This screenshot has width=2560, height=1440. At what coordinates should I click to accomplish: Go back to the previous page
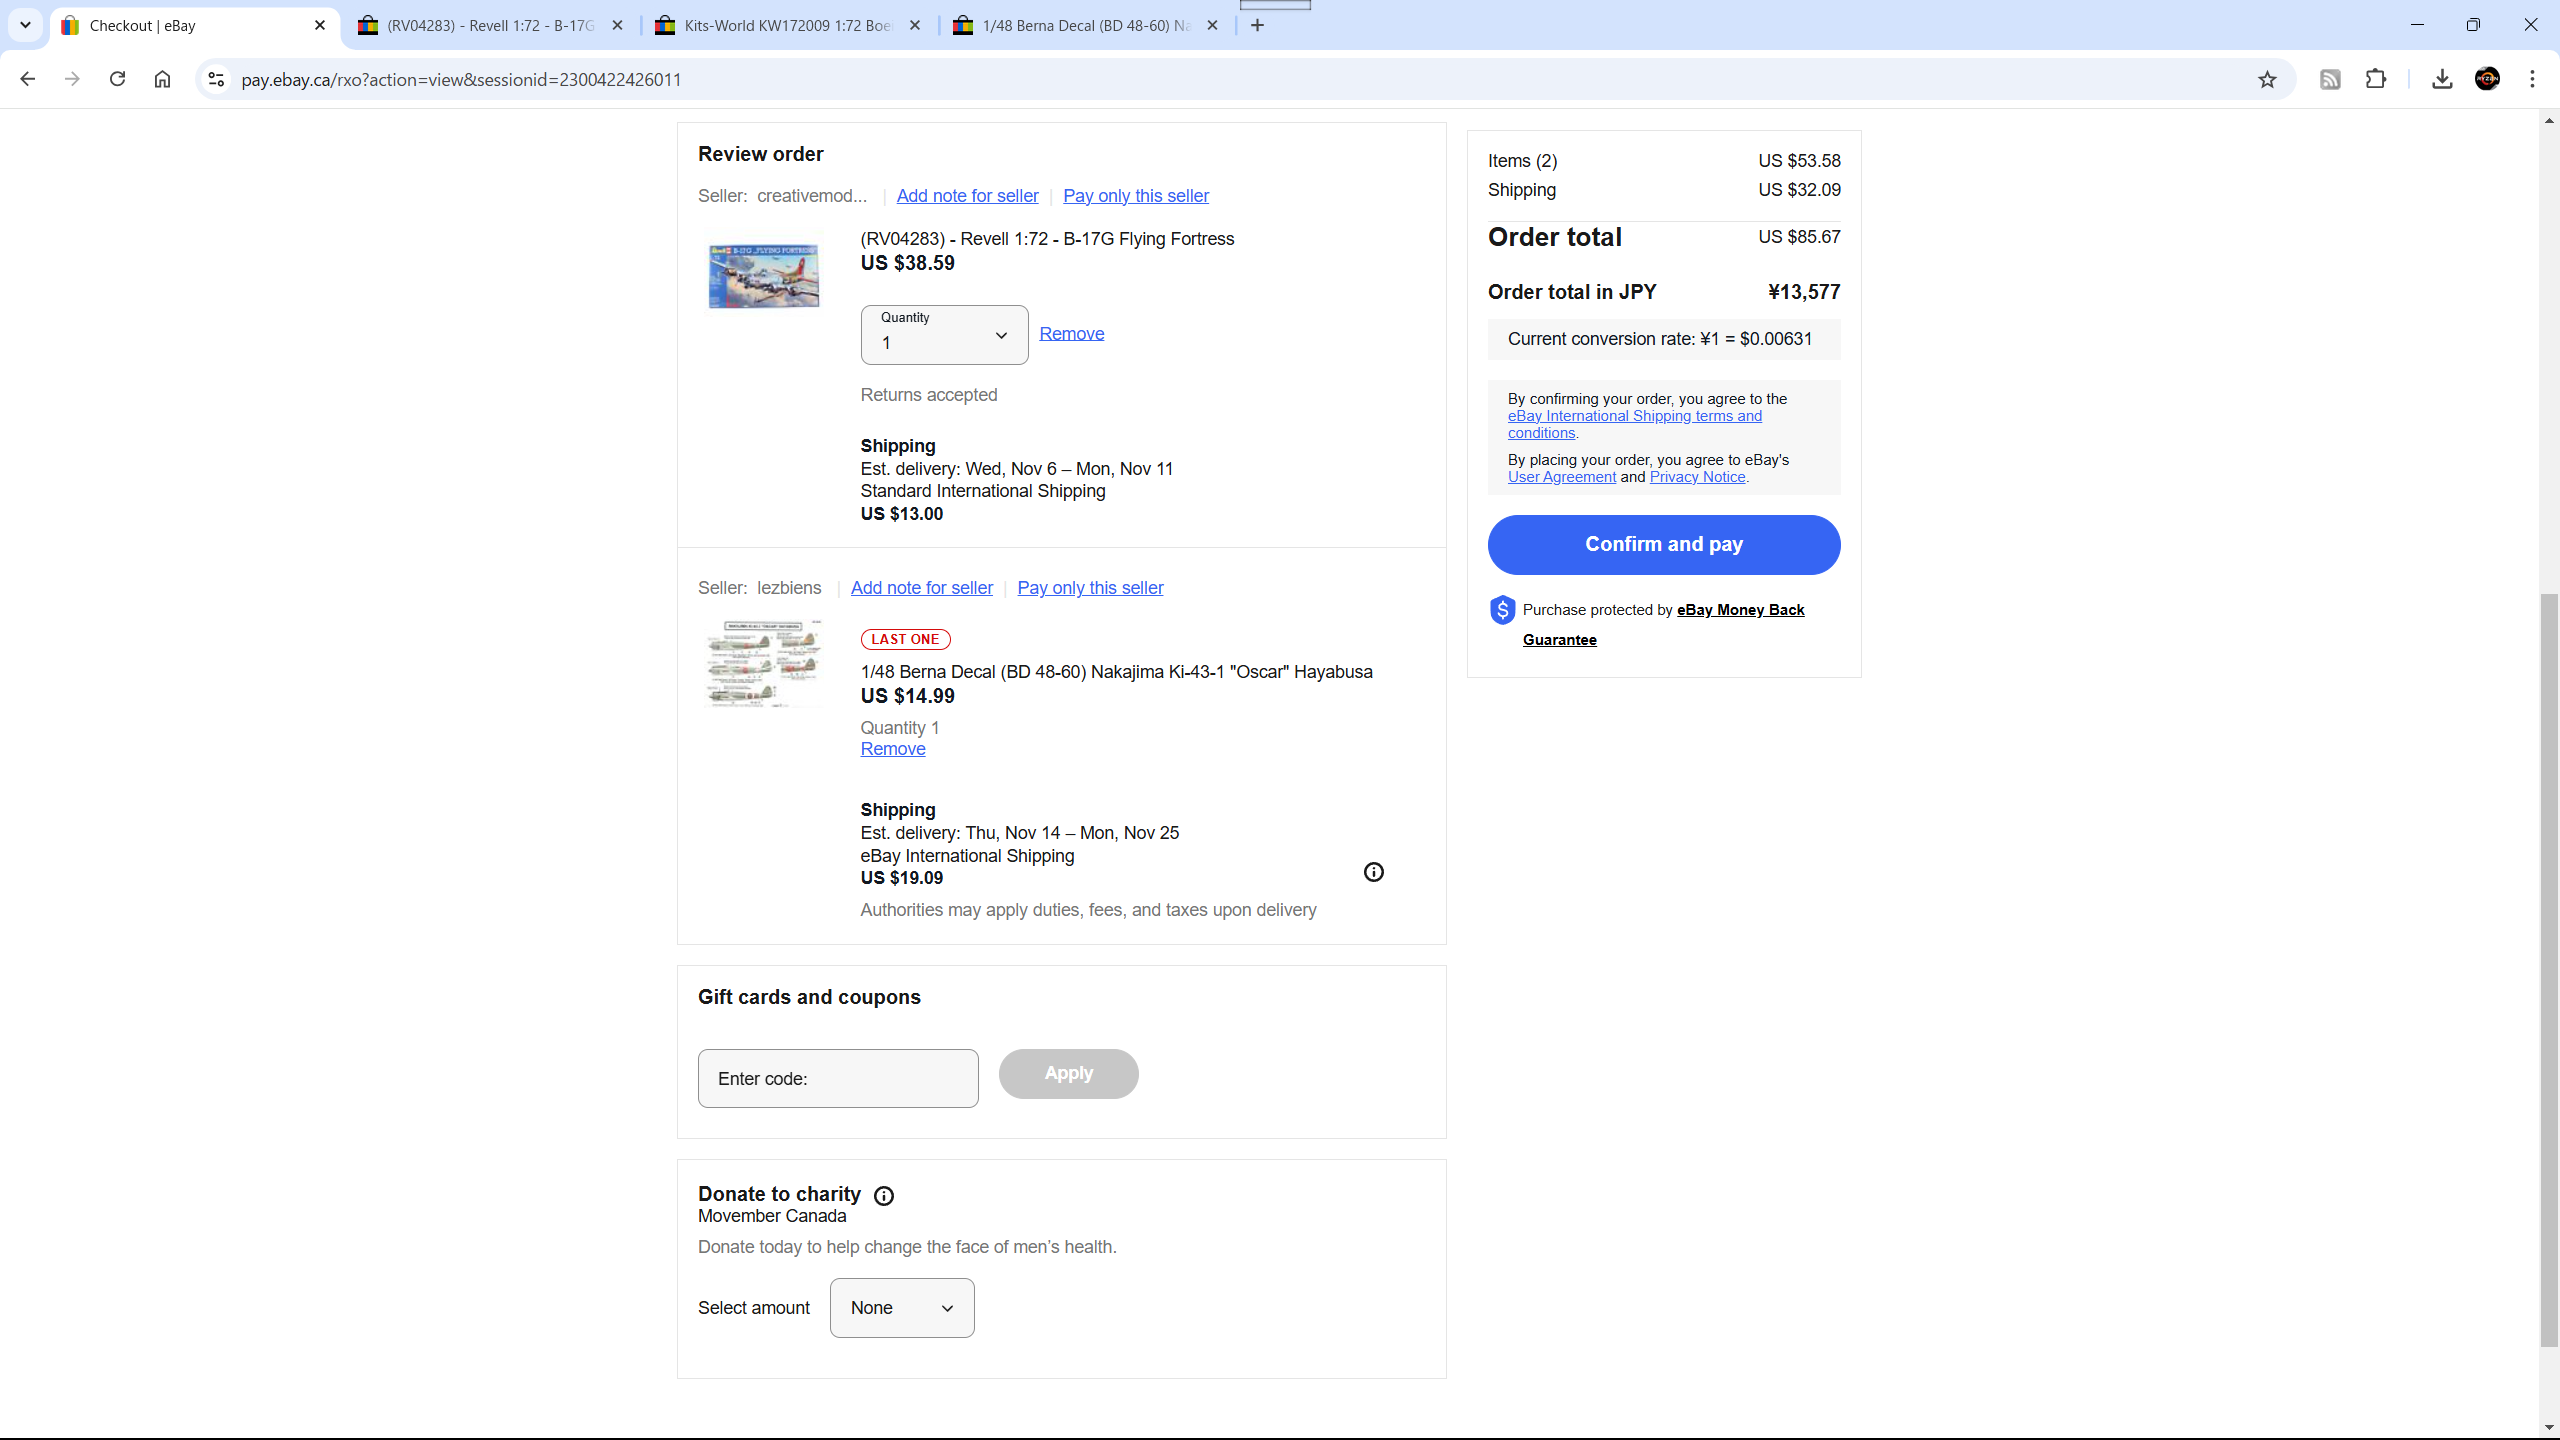(27, 79)
